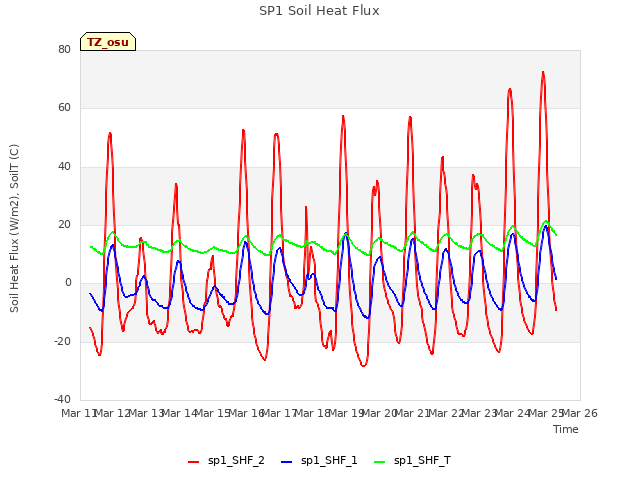Click the 0 y-axis tick label
The height and width of the screenshot is (480, 640).
[x=68, y=282]
